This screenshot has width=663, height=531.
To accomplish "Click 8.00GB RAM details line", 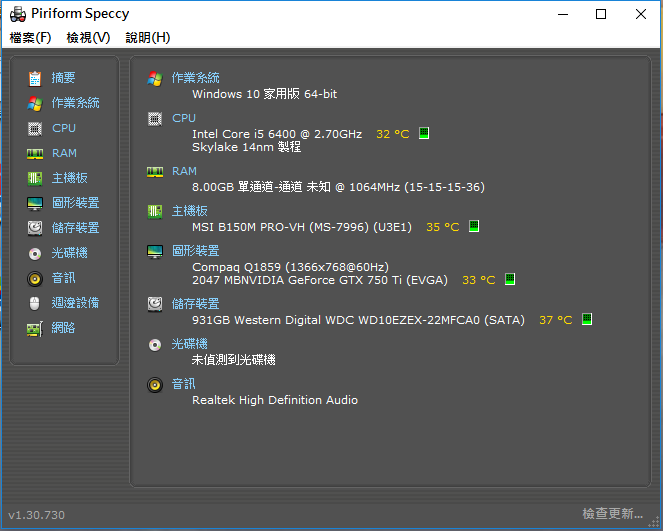I will tap(338, 187).
